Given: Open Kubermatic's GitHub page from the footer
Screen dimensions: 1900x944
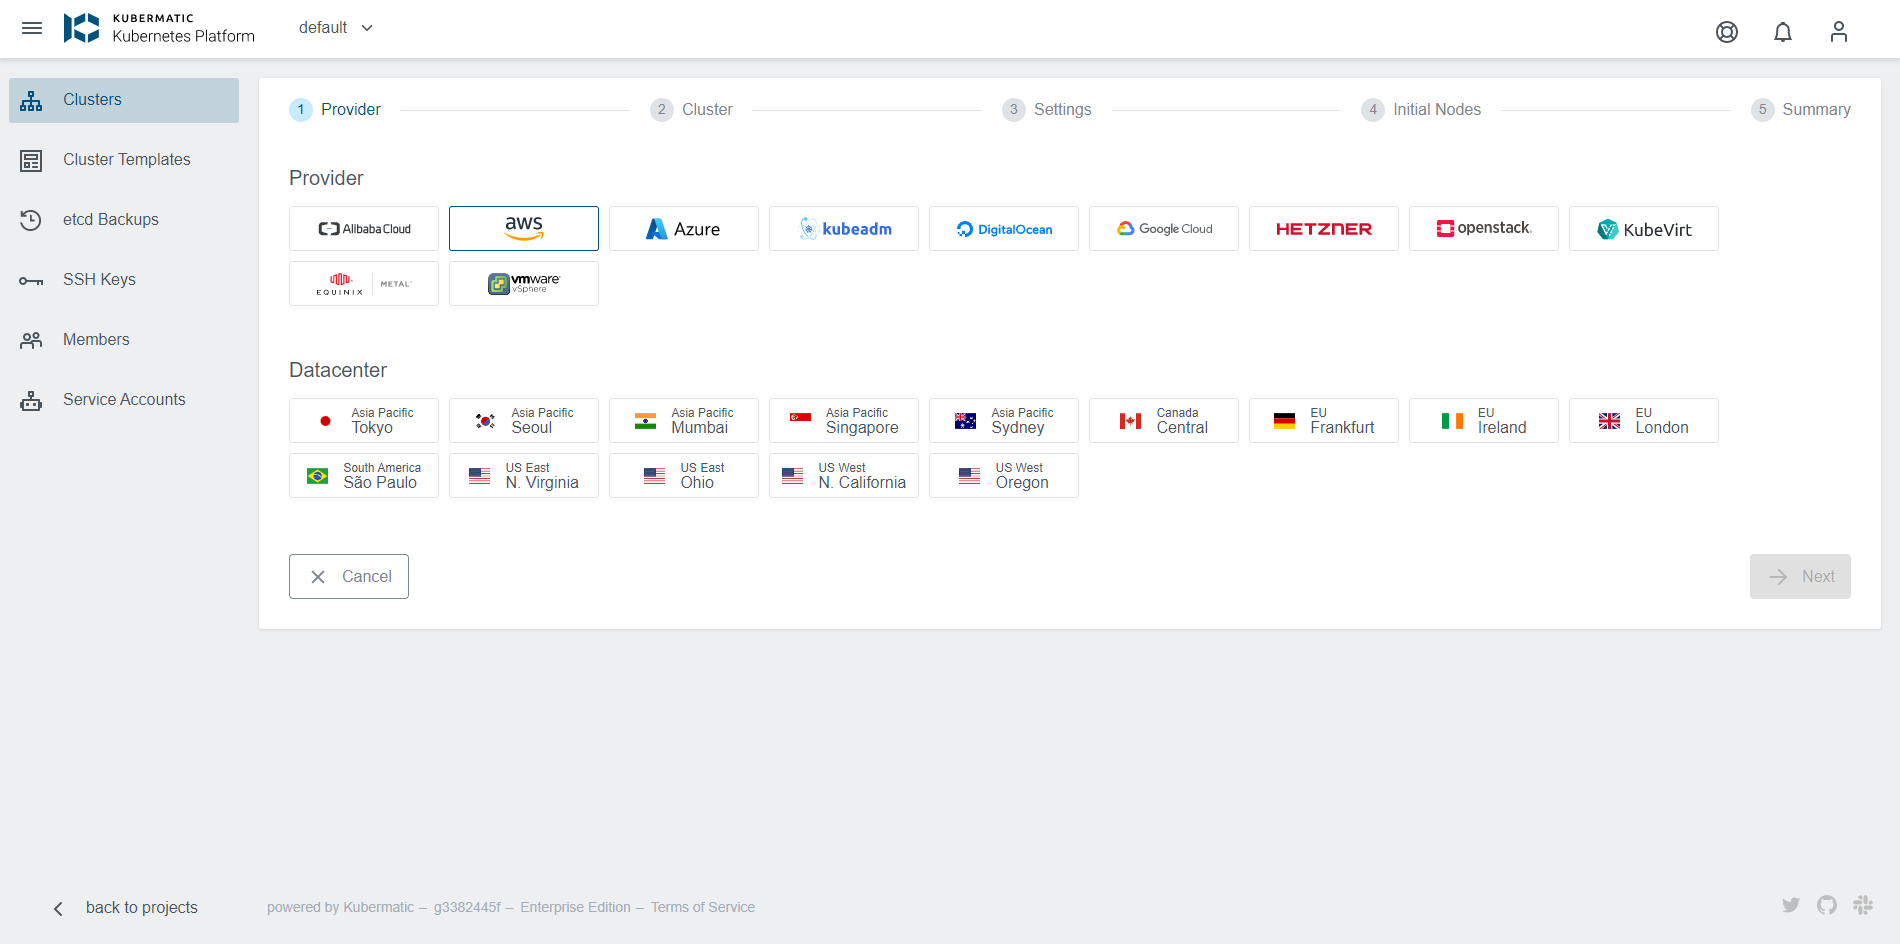Looking at the screenshot, I should tap(1828, 905).
